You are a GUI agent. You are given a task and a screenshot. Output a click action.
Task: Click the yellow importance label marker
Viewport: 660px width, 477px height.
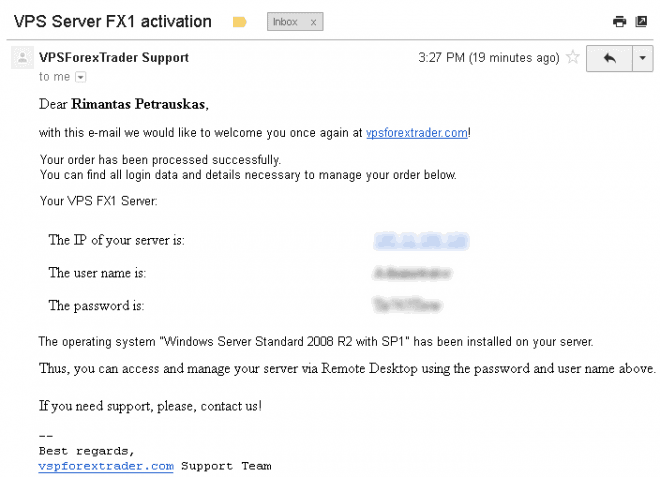[x=240, y=22]
